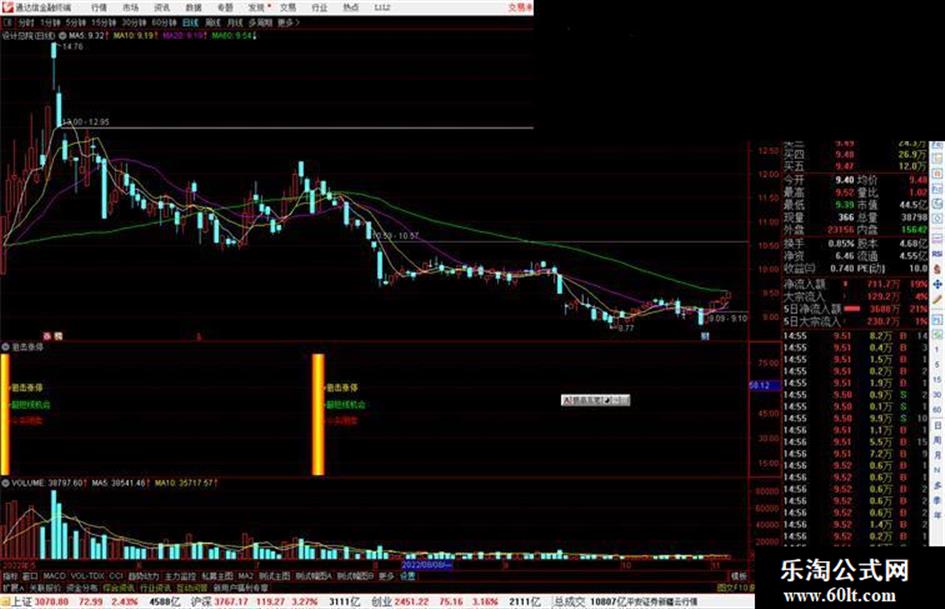Click the small floating toolbar in the sub-chart
945x609 pixels.
tap(595, 400)
